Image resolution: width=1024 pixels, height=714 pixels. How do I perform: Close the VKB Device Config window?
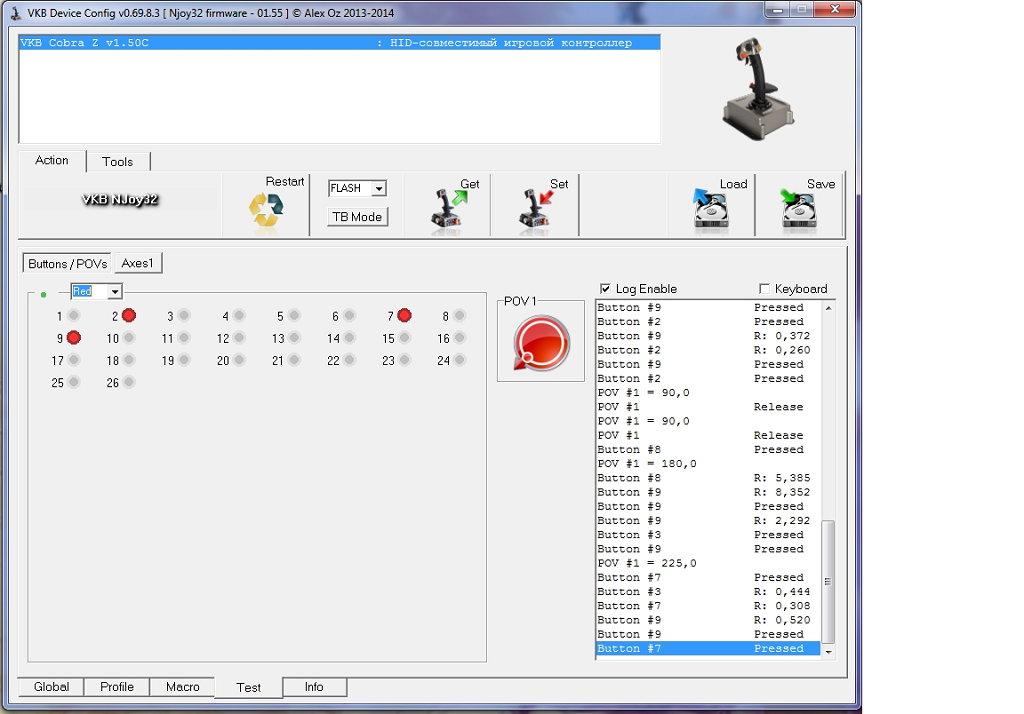point(835,9)
